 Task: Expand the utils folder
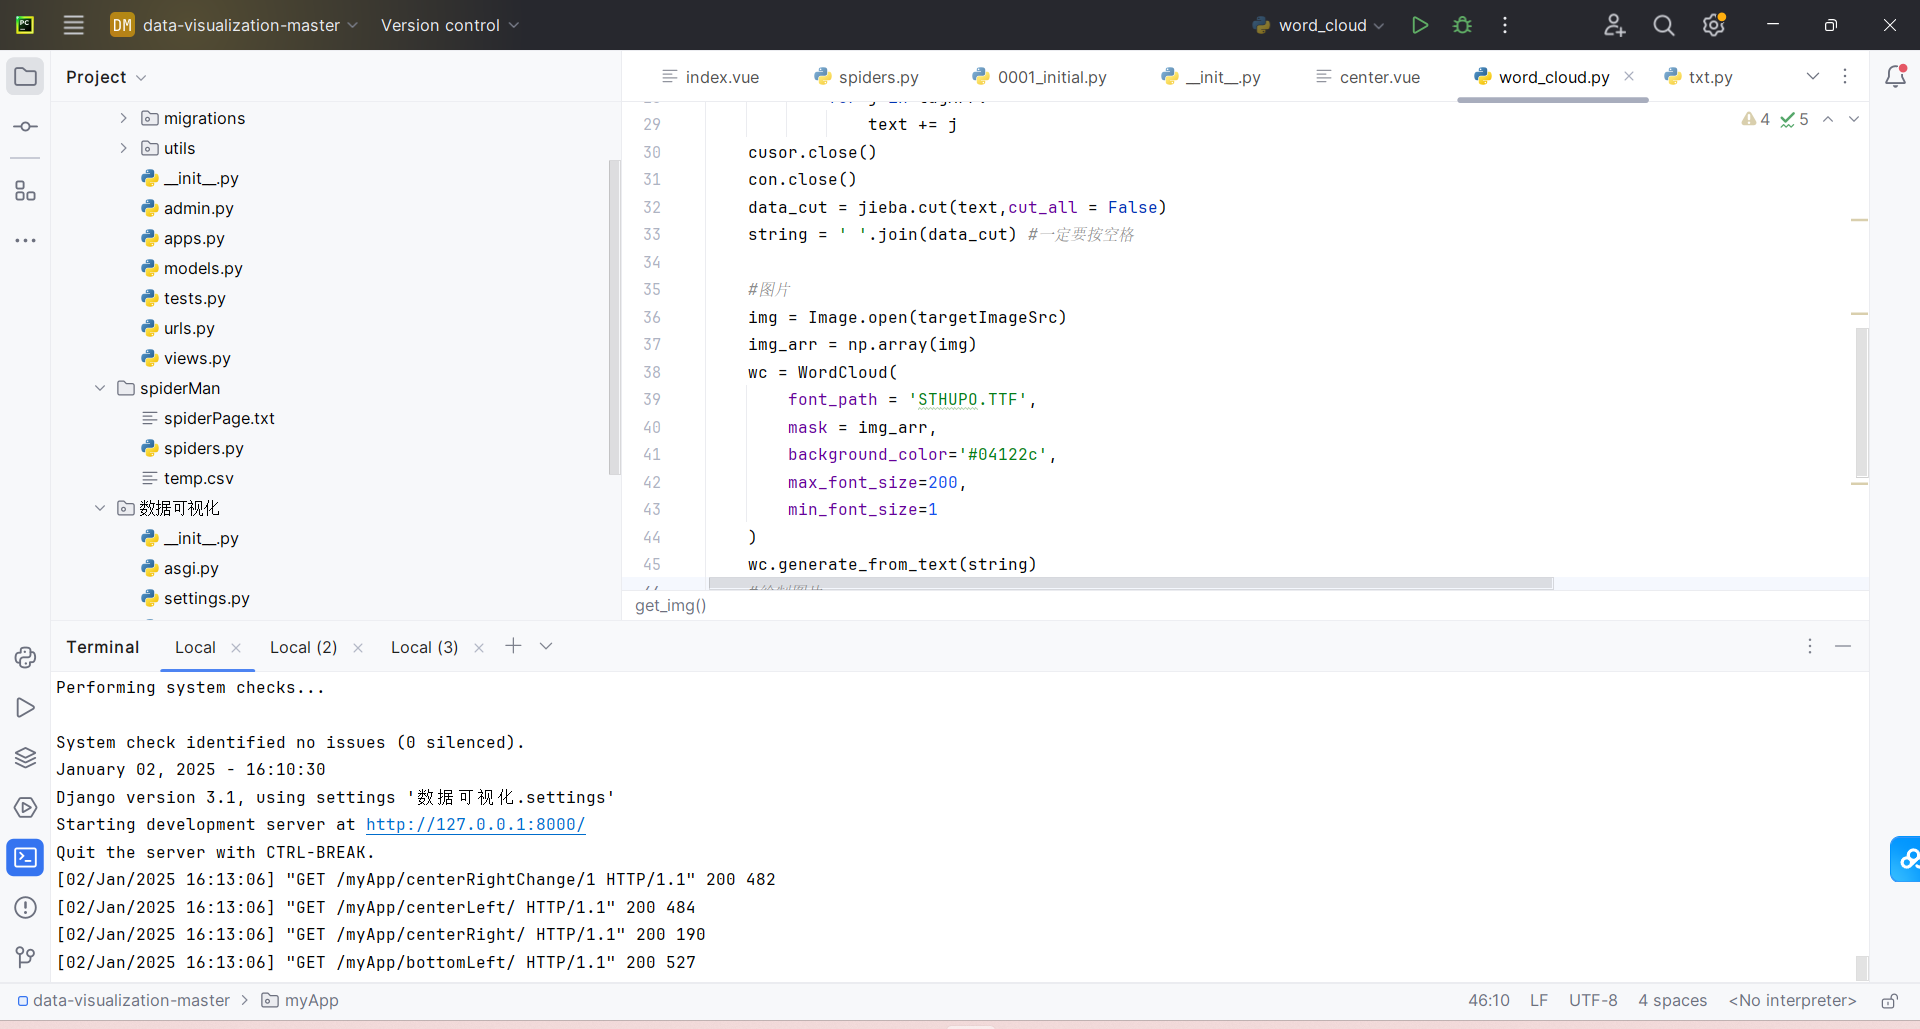pos(124,148)
